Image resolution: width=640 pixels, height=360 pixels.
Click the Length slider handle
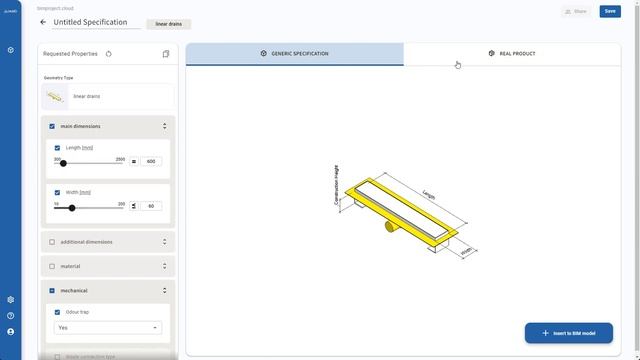pyautogui.click(x=63, y=163)
